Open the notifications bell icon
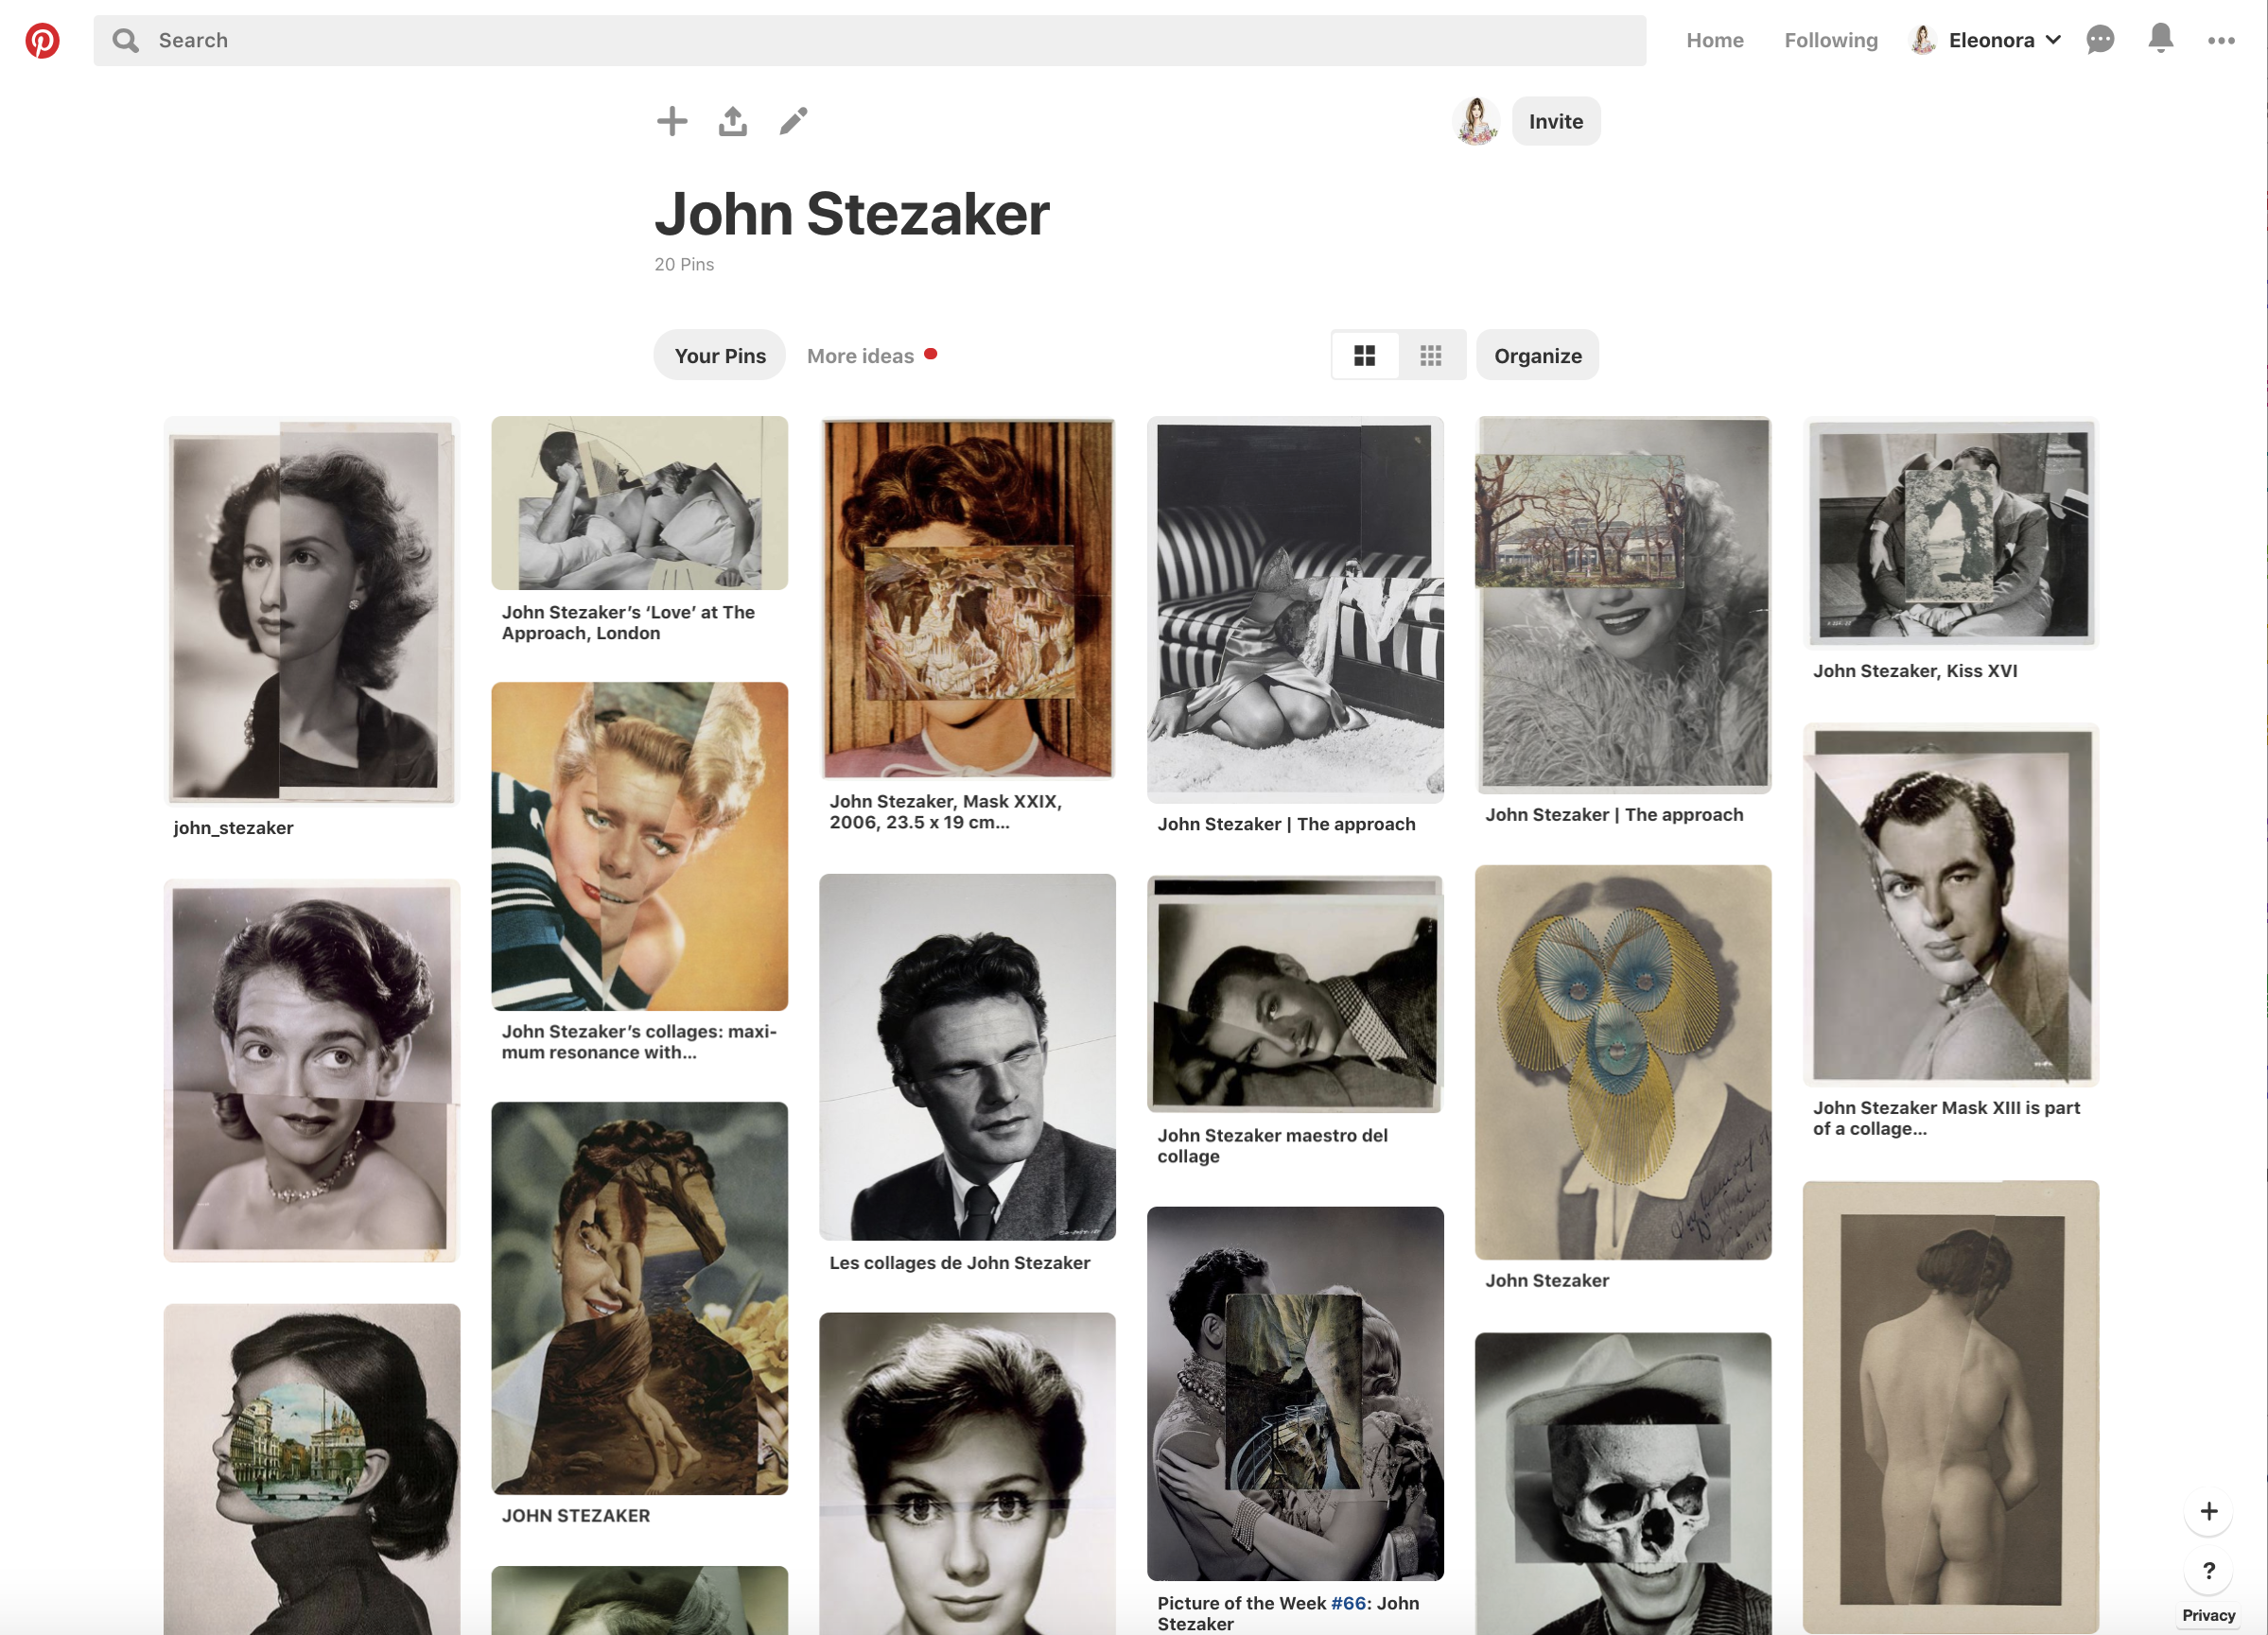The height and width of the screenshot is (1635, 2268). (x=2160, y=38)
